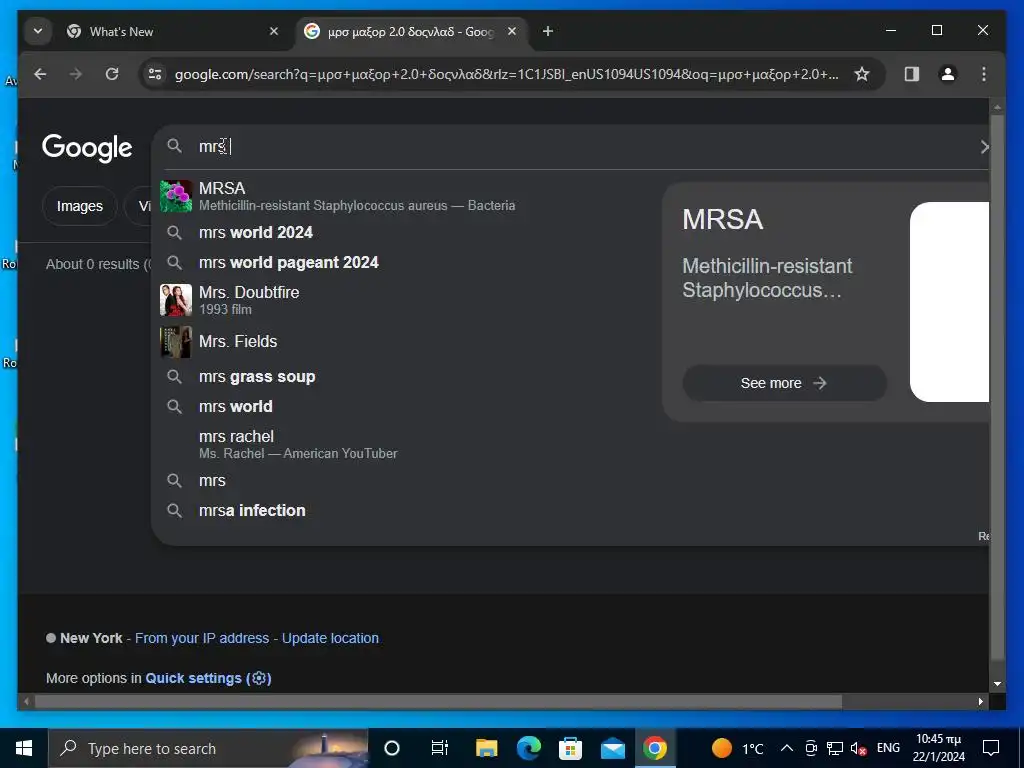Click the Mrs. Doubtfire thumbnail image
Viewport: 1024px width, 768px height.
point(176,300)
